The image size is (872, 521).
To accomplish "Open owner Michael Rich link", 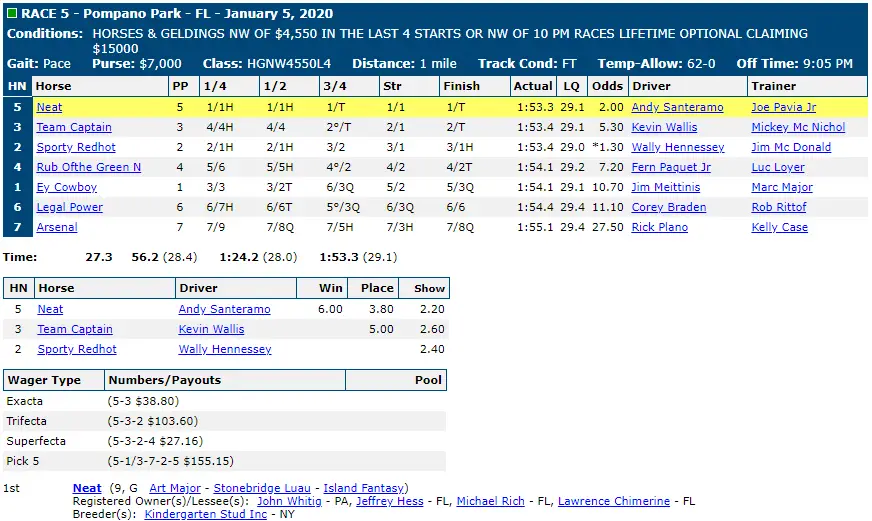I will (x=490, y=502).
